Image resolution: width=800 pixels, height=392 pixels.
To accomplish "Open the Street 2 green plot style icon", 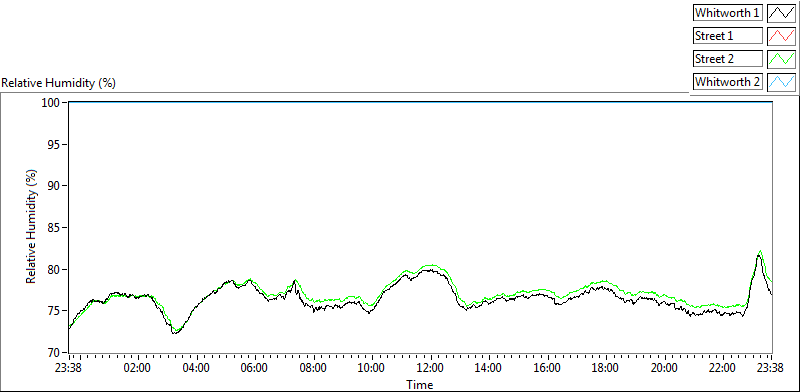I will tap(781, 59).
